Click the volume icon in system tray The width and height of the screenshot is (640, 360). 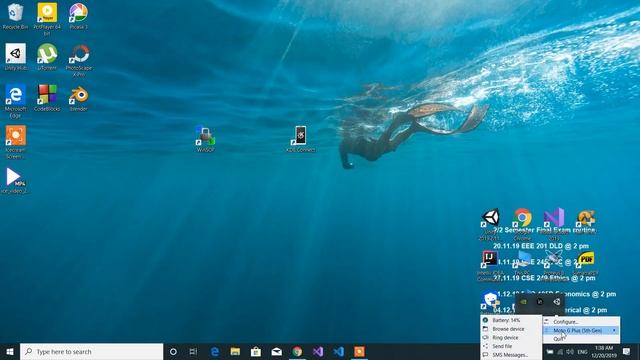(x=570, y=351)
